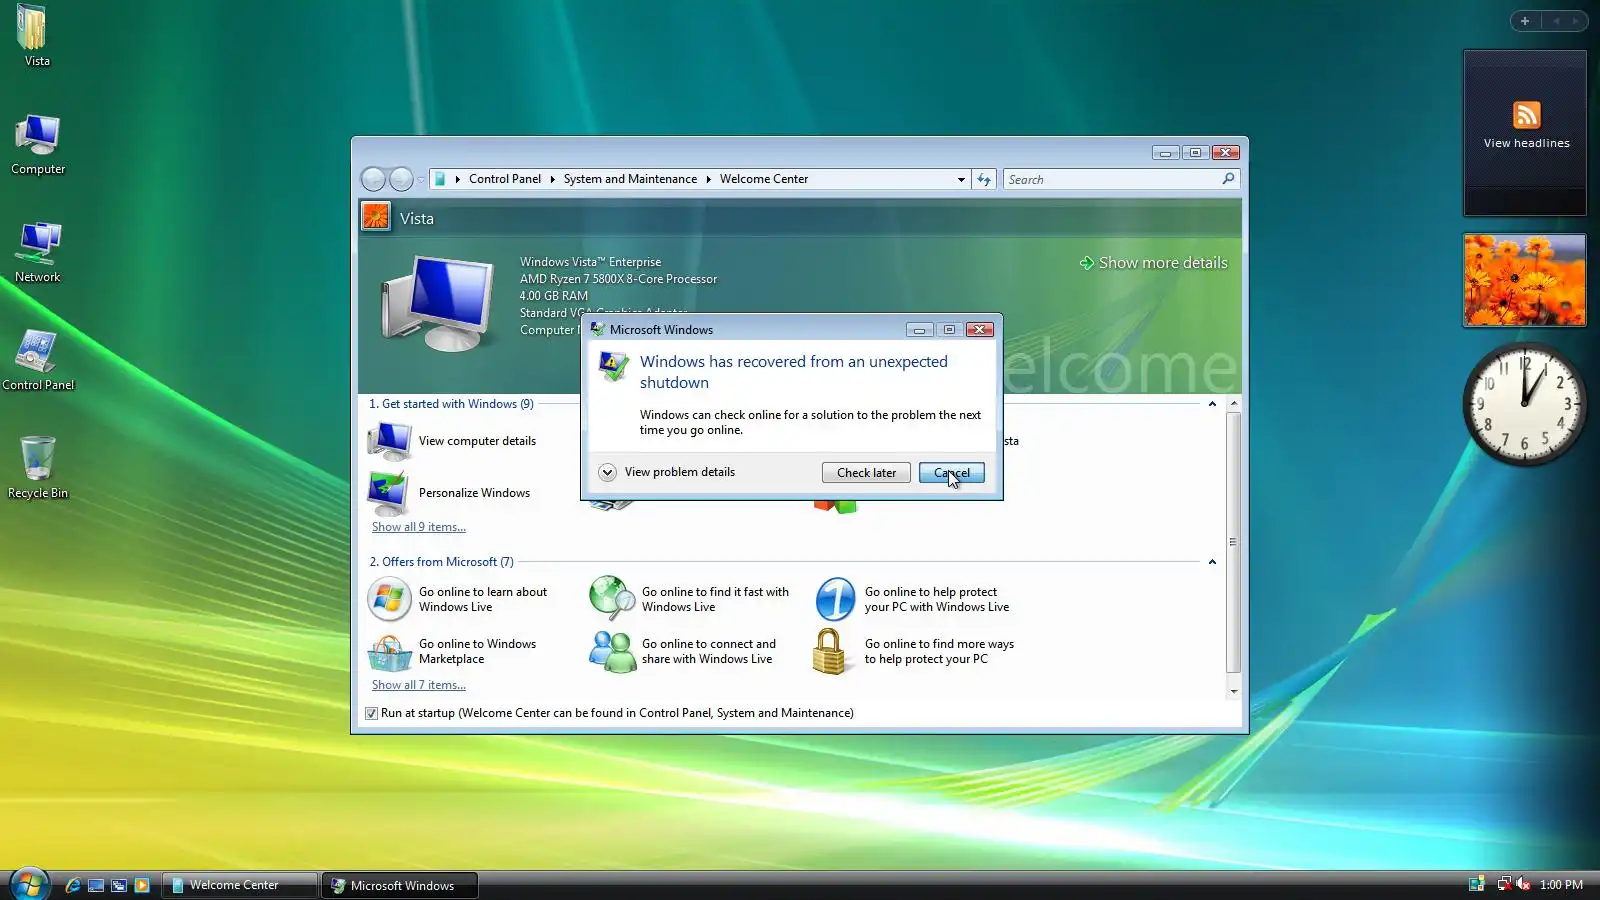Click the scroll down arrow in Welcome Center
The width and height of the screenshot is (1600, 900).
1233,691
